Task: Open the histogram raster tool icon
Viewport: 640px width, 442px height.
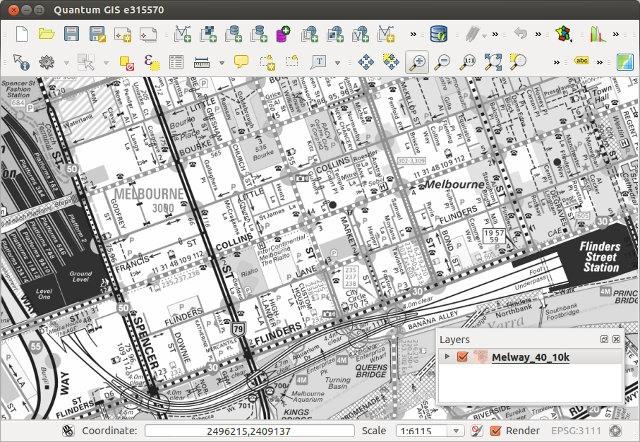Action: pyautogui.click(x=598, y=34)
